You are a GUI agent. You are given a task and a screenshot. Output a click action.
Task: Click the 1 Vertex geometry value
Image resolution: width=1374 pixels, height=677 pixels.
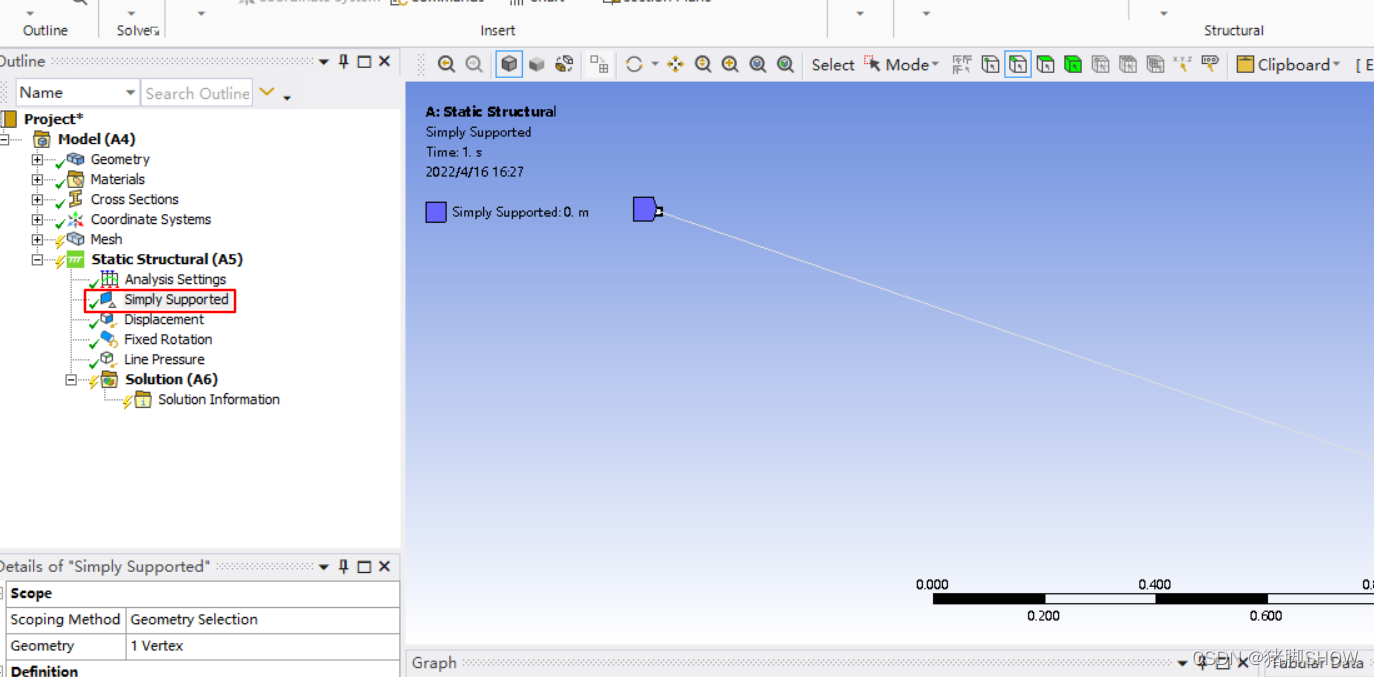[263, 646]
